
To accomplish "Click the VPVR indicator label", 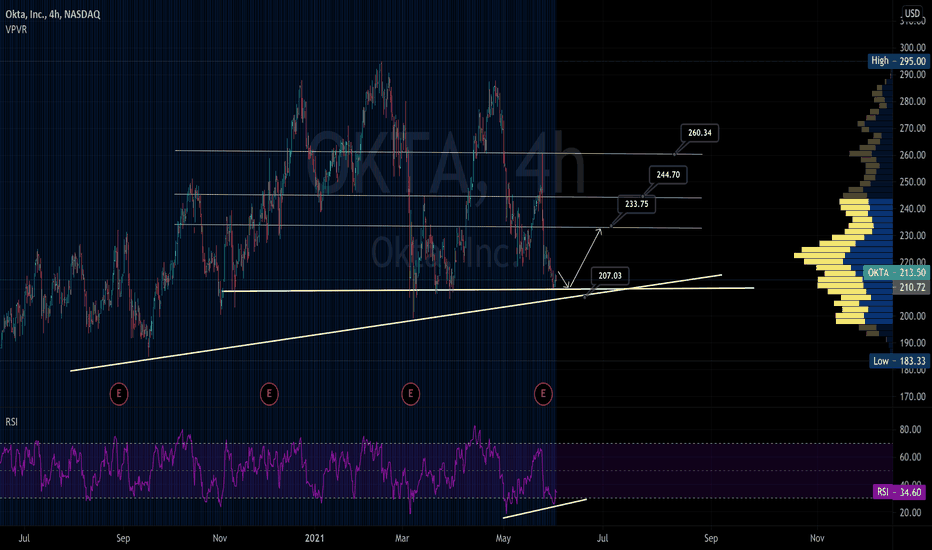I will coord(16,29).
